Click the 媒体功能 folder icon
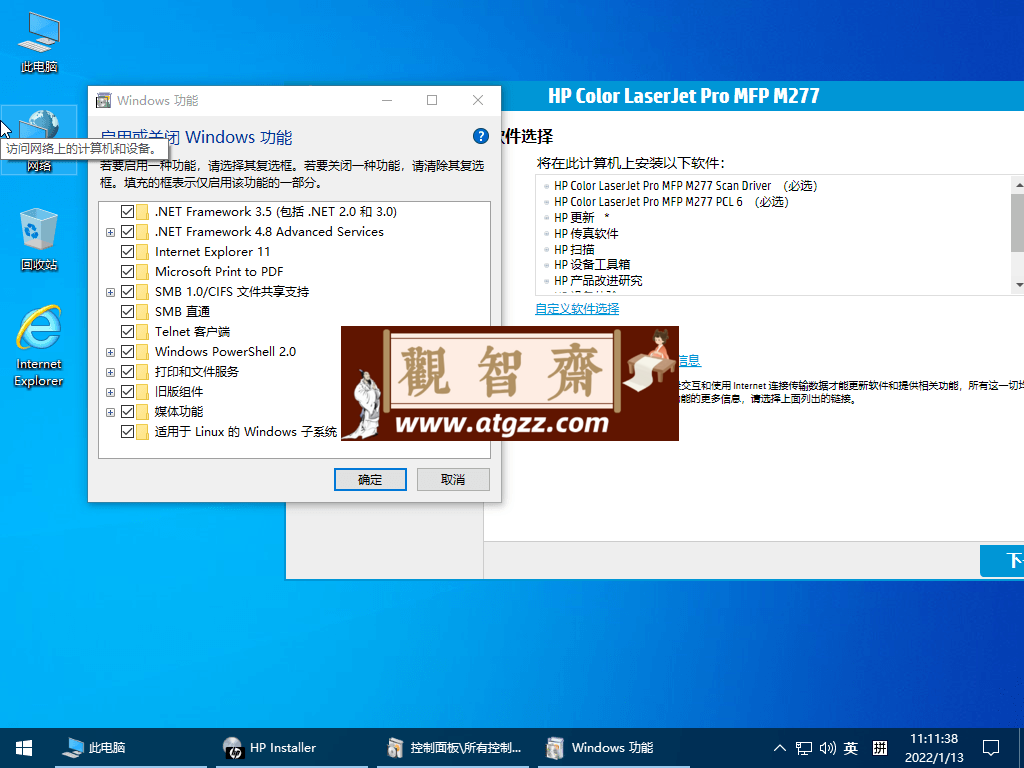The image size is (1024, 768). pos(142,411)
